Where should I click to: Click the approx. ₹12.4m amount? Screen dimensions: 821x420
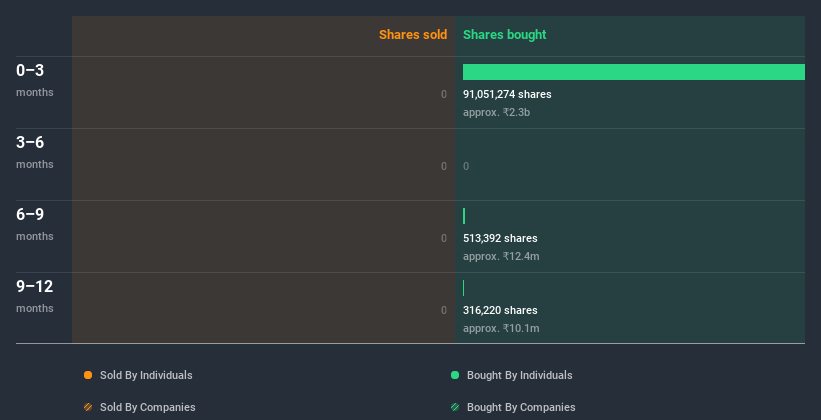501,256
